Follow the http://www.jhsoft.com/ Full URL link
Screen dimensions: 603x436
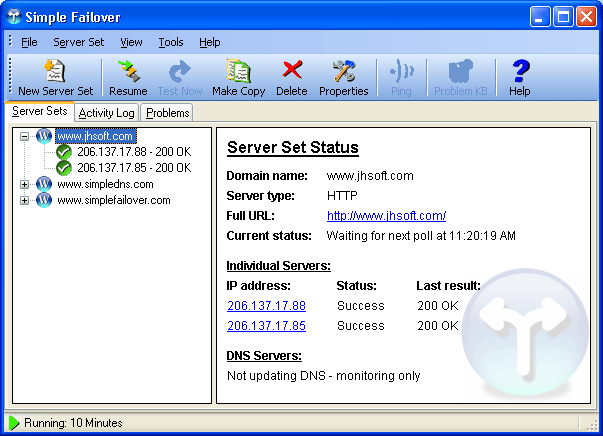coord(386,216)
